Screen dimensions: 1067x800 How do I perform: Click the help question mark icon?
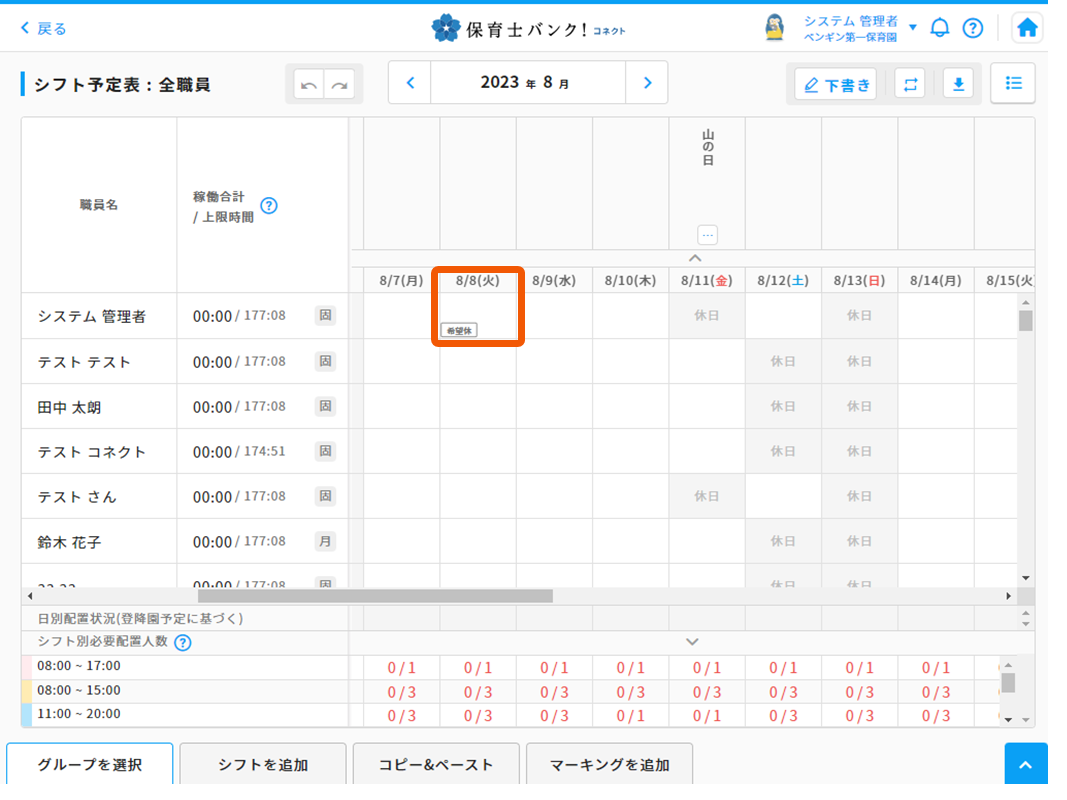coord(973,27)
